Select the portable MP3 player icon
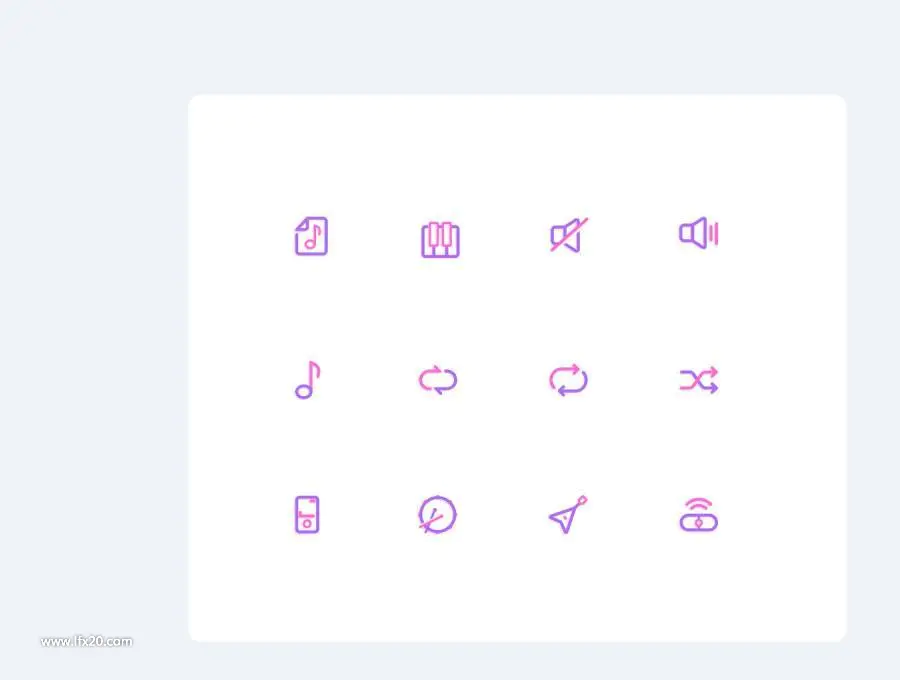The height and width of the screenshot is (680, 900). tap(307, 515)
